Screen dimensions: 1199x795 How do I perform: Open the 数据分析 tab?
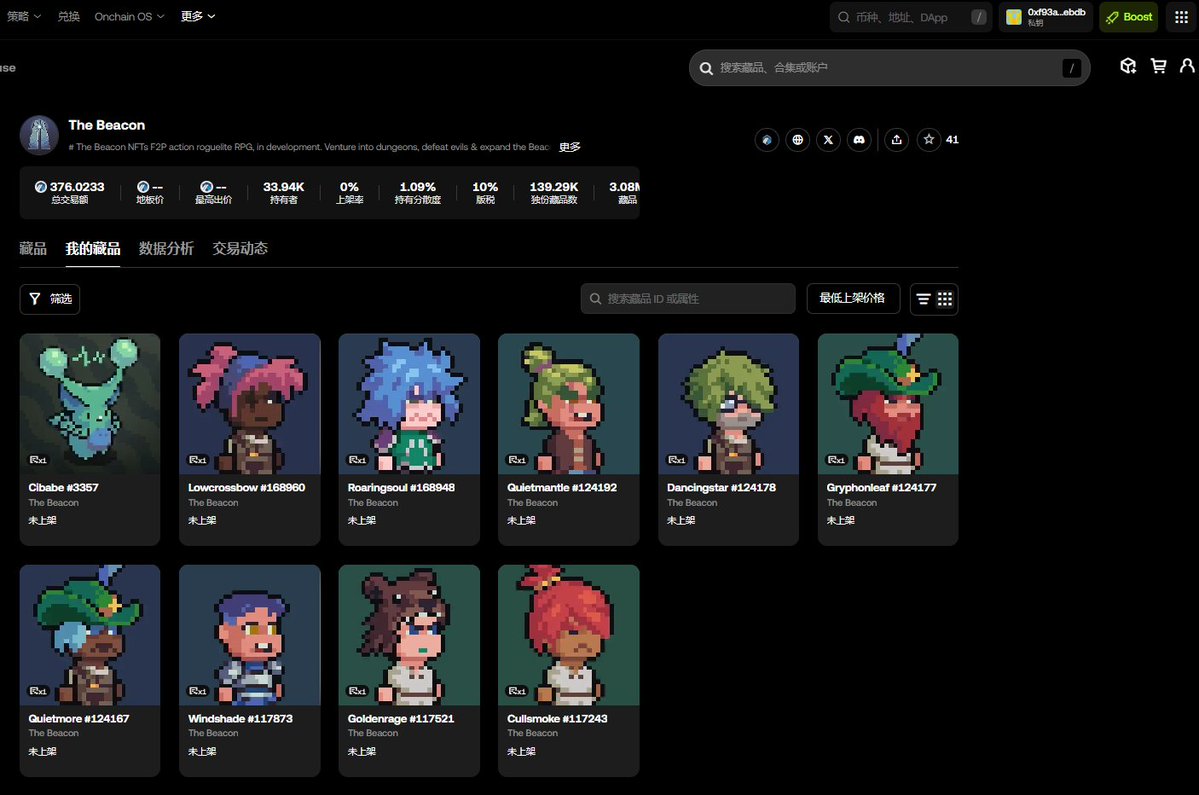coord(166,248)
